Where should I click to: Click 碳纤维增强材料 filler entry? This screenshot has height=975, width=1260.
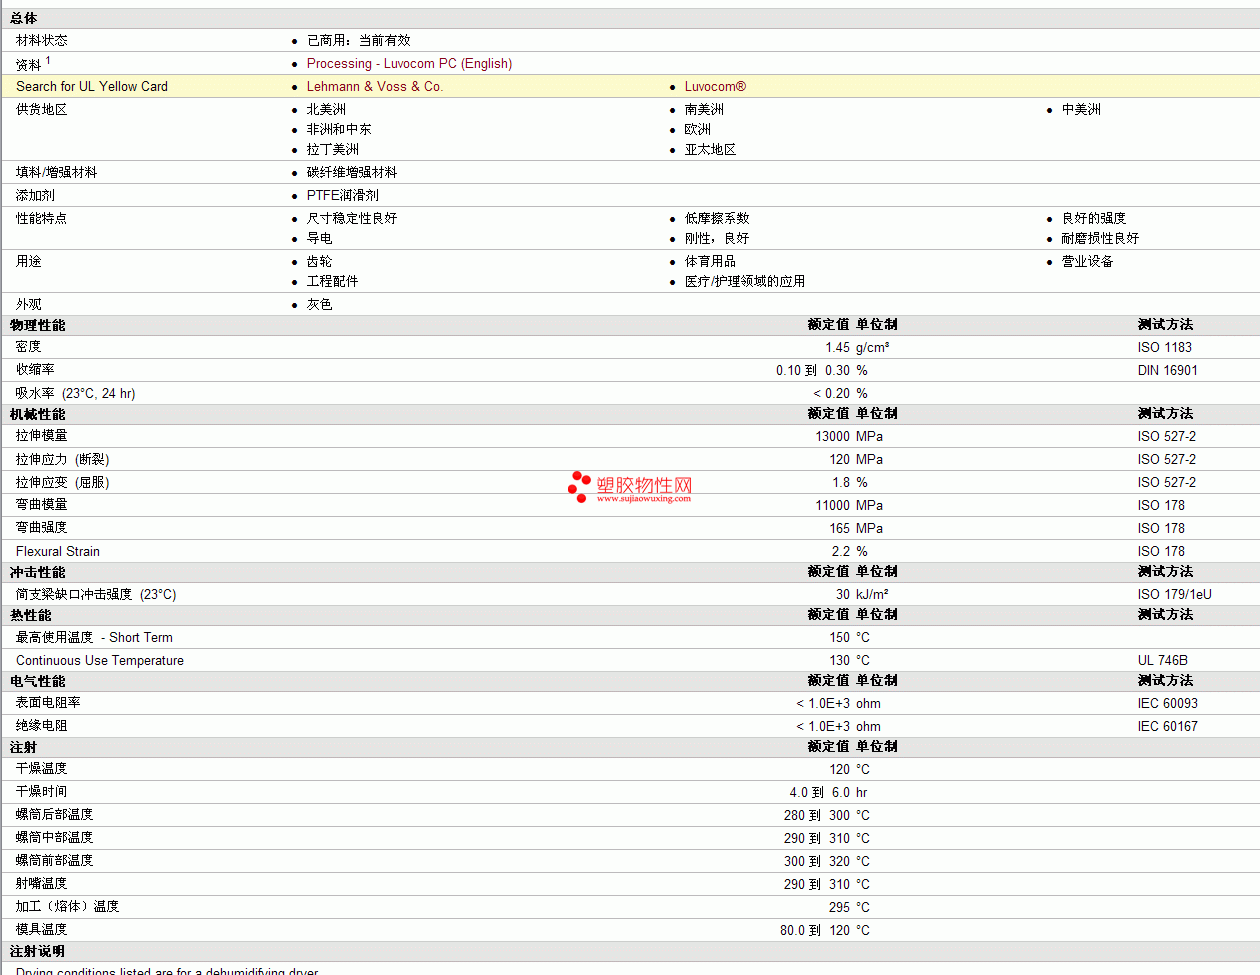click(352, 172)
